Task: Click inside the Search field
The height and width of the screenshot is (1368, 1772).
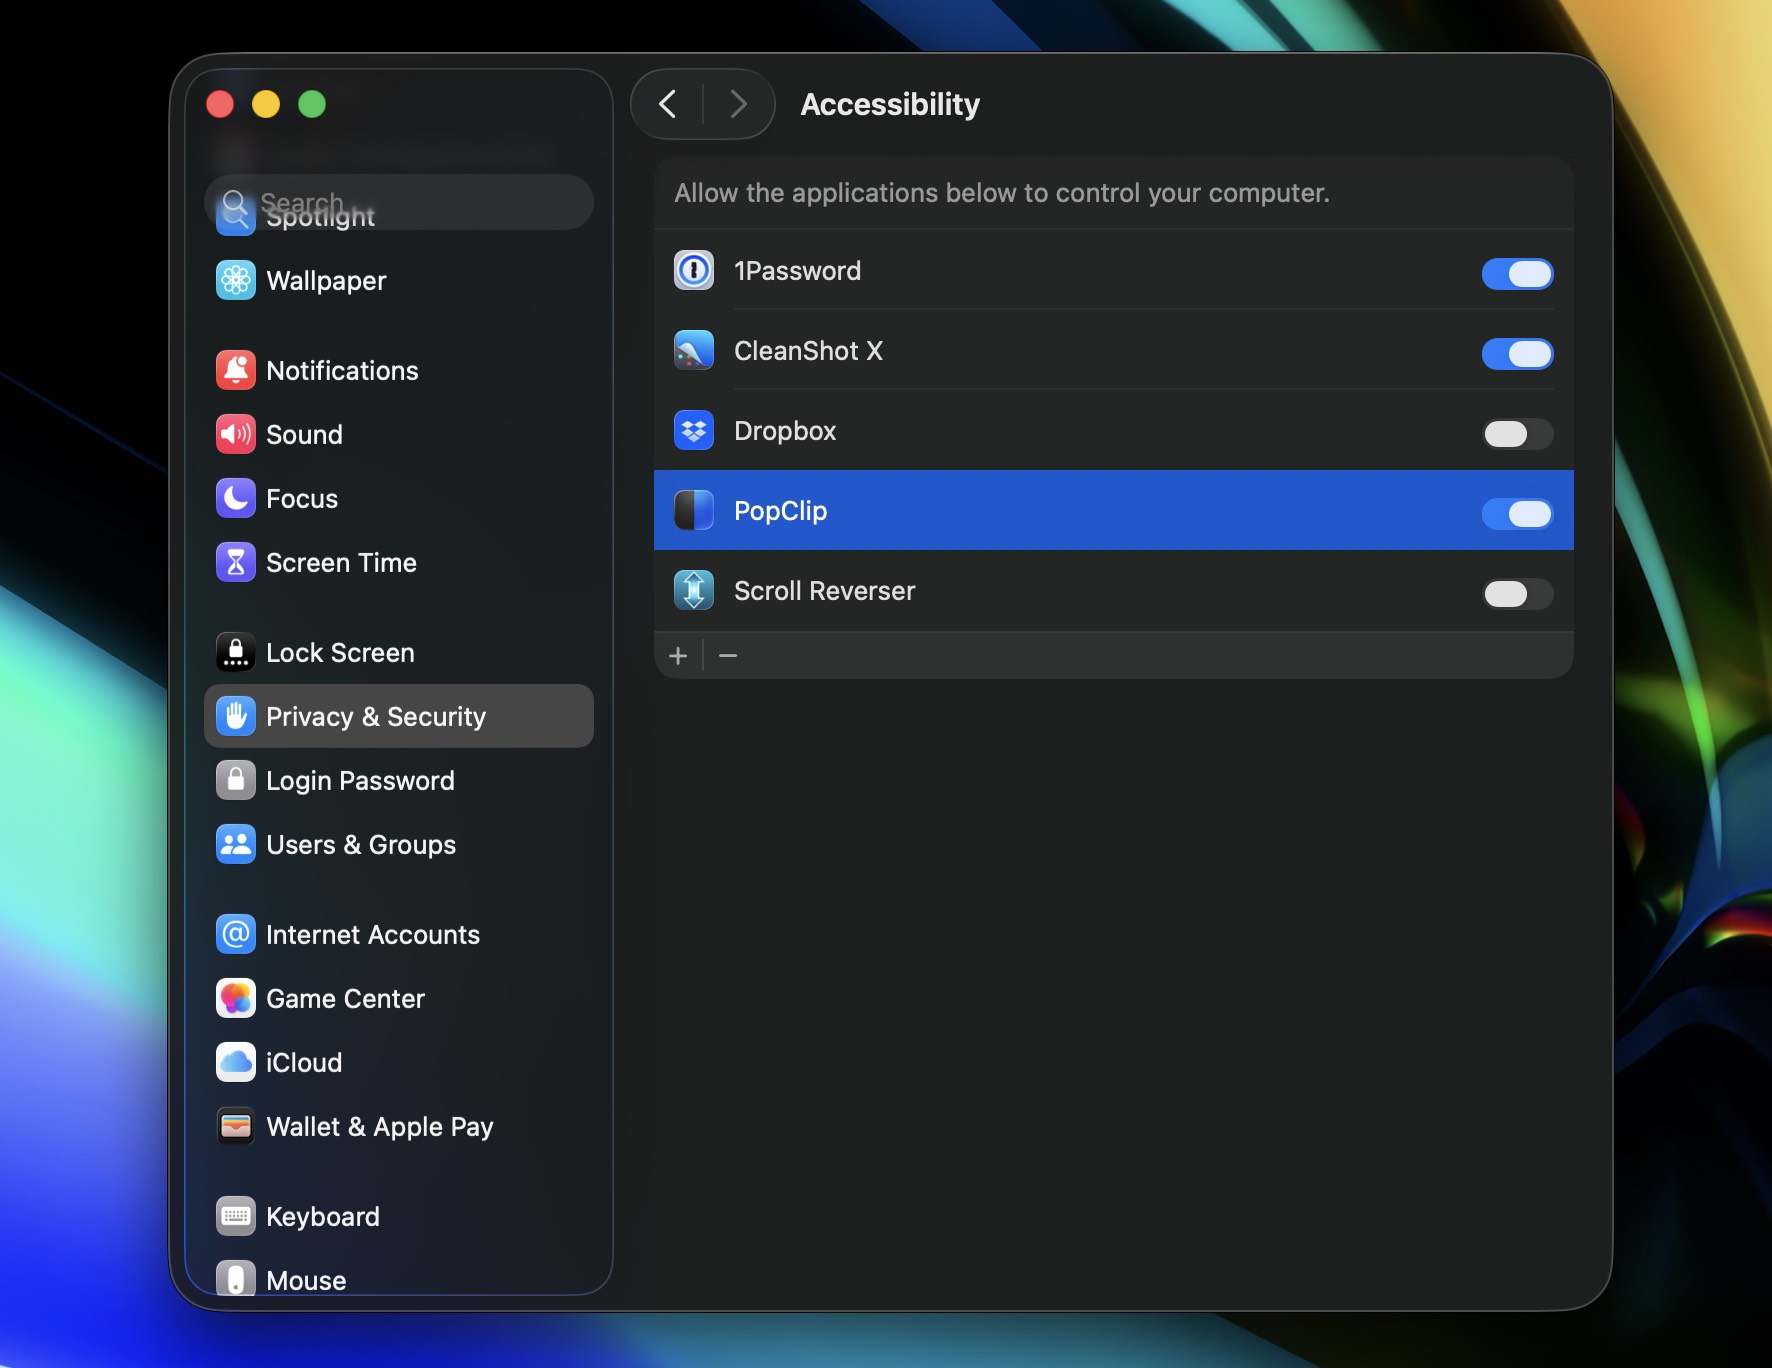Action: point(398,202)
